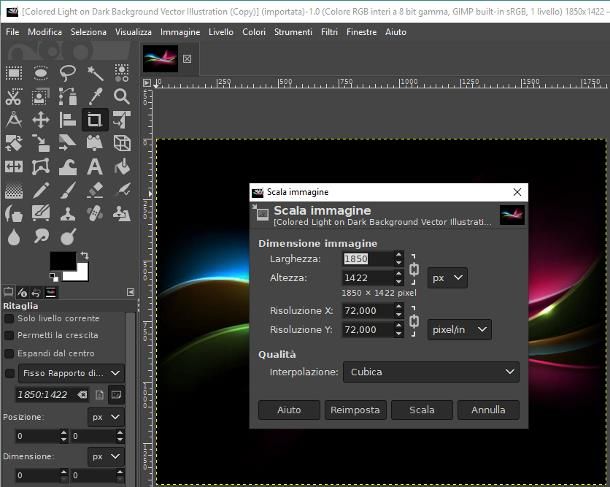Select the Clone stamp tool

[68, 214]
